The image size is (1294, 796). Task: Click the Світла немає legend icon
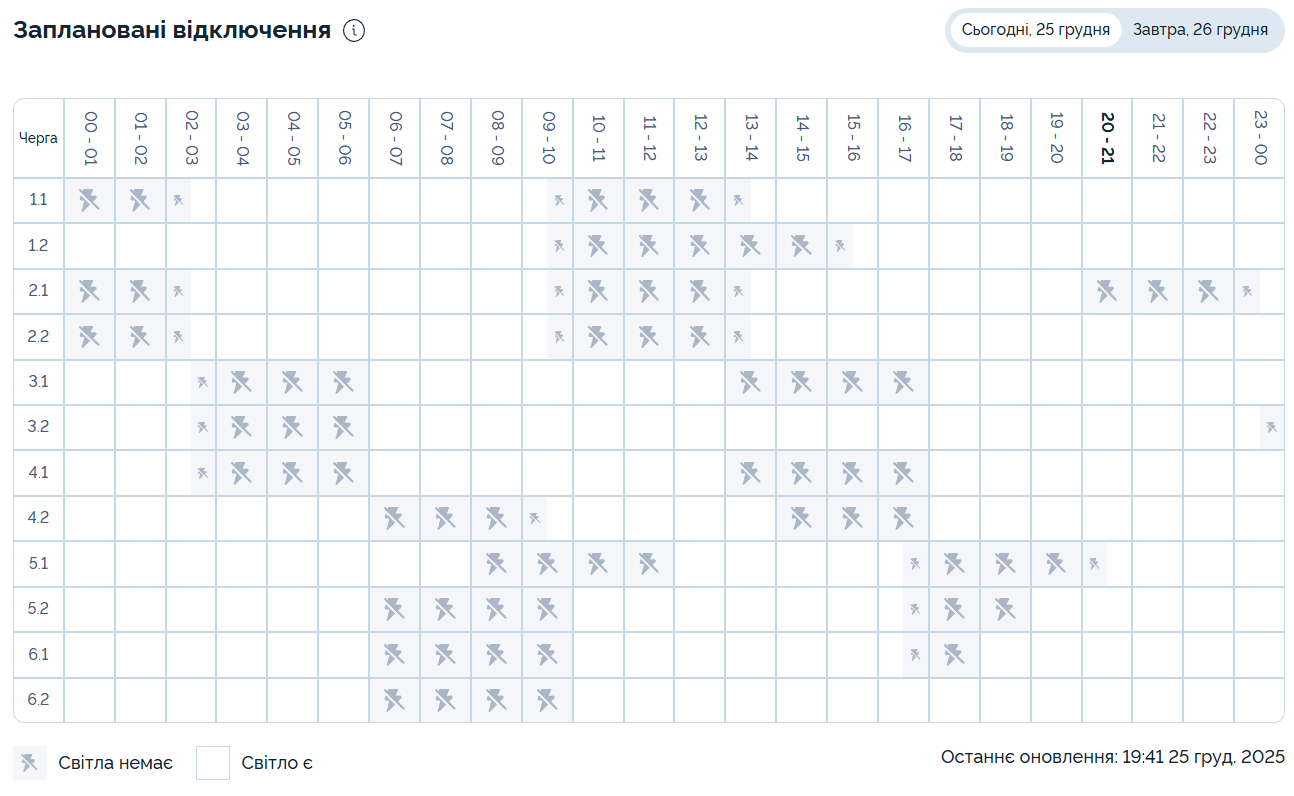pos(30,763)
